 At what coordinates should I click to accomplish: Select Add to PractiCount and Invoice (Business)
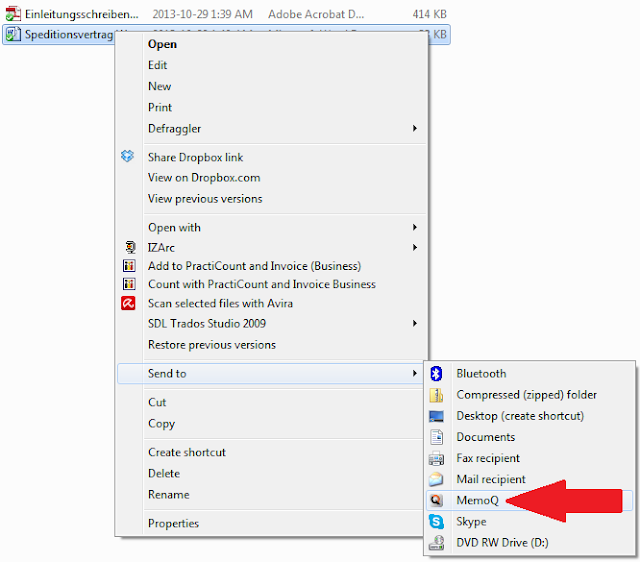[254, 266]
